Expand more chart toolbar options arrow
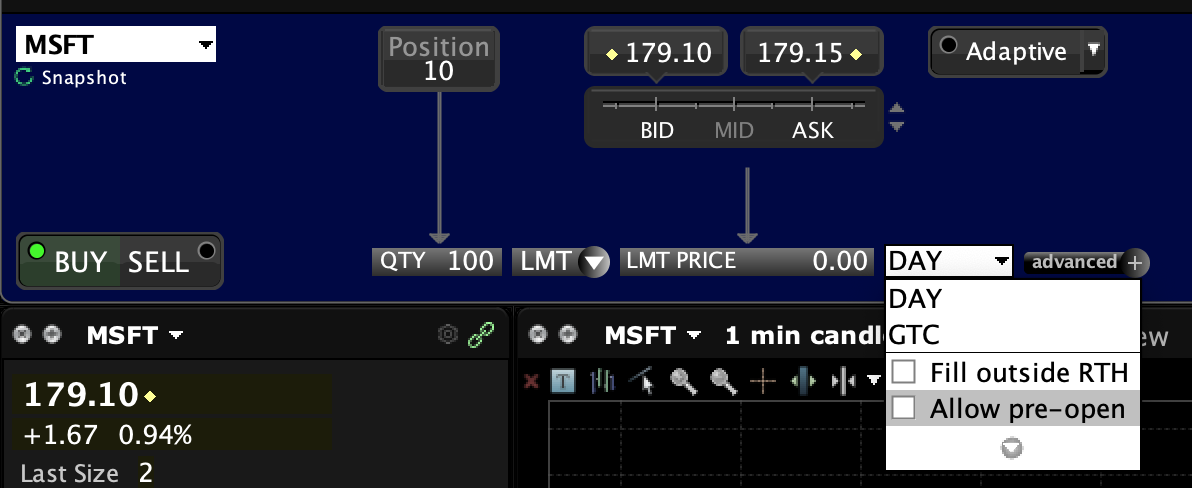 point(873,380)
